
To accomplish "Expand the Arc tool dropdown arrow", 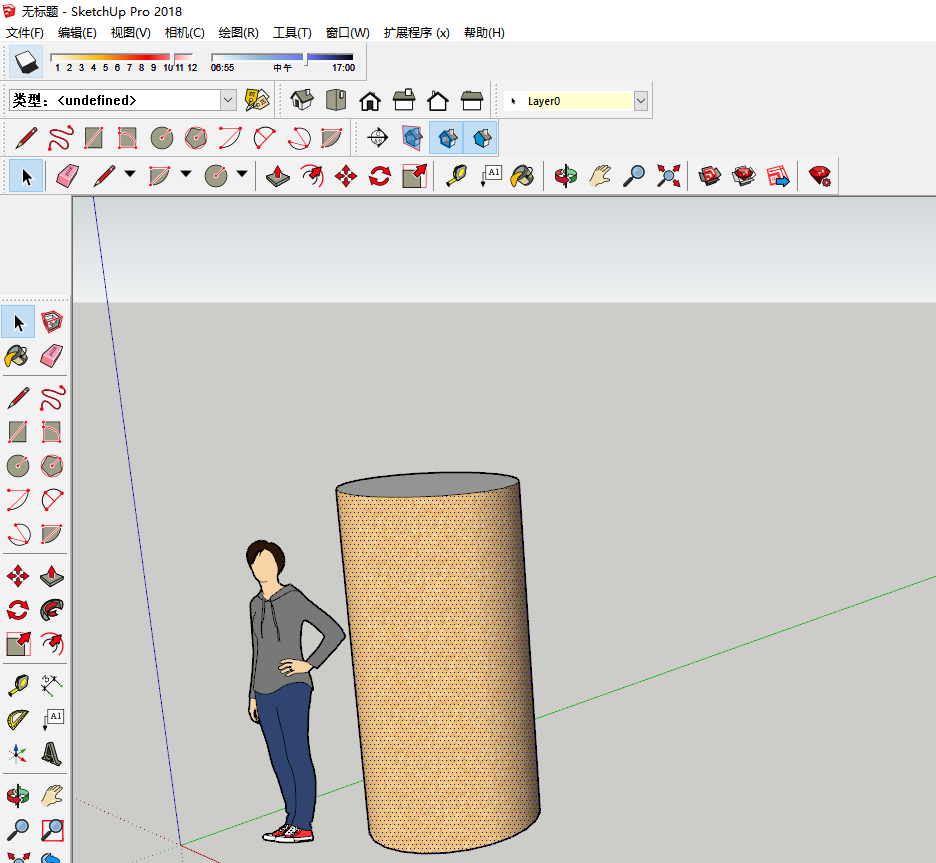I will point(186,174).
